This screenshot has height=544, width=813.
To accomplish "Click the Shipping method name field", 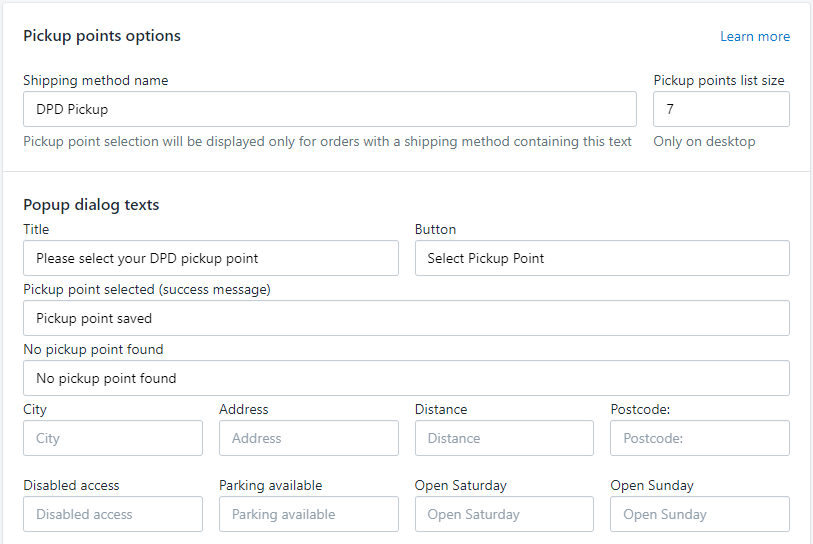I will point(330,109).
